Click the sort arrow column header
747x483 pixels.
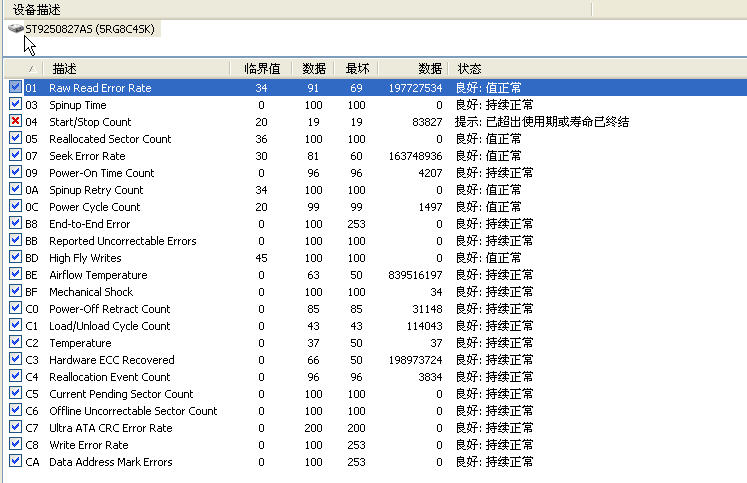(x=30, y=69)
